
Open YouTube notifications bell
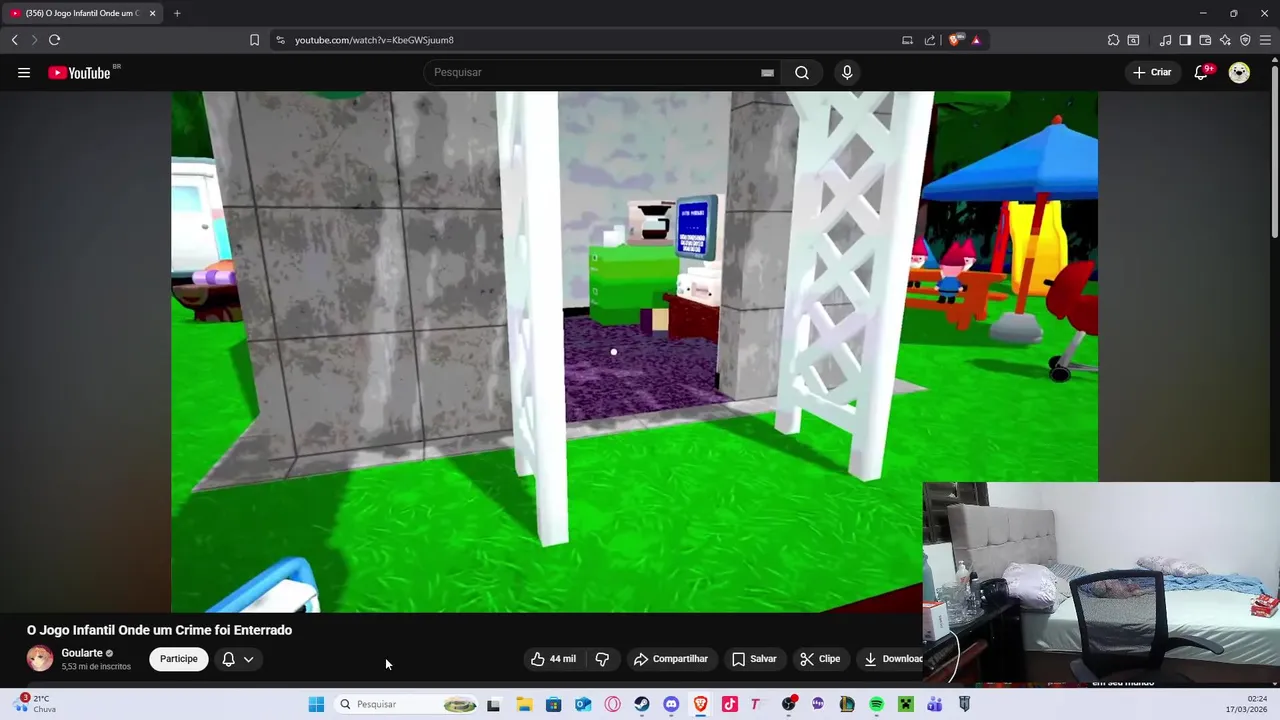[1202, 72]
